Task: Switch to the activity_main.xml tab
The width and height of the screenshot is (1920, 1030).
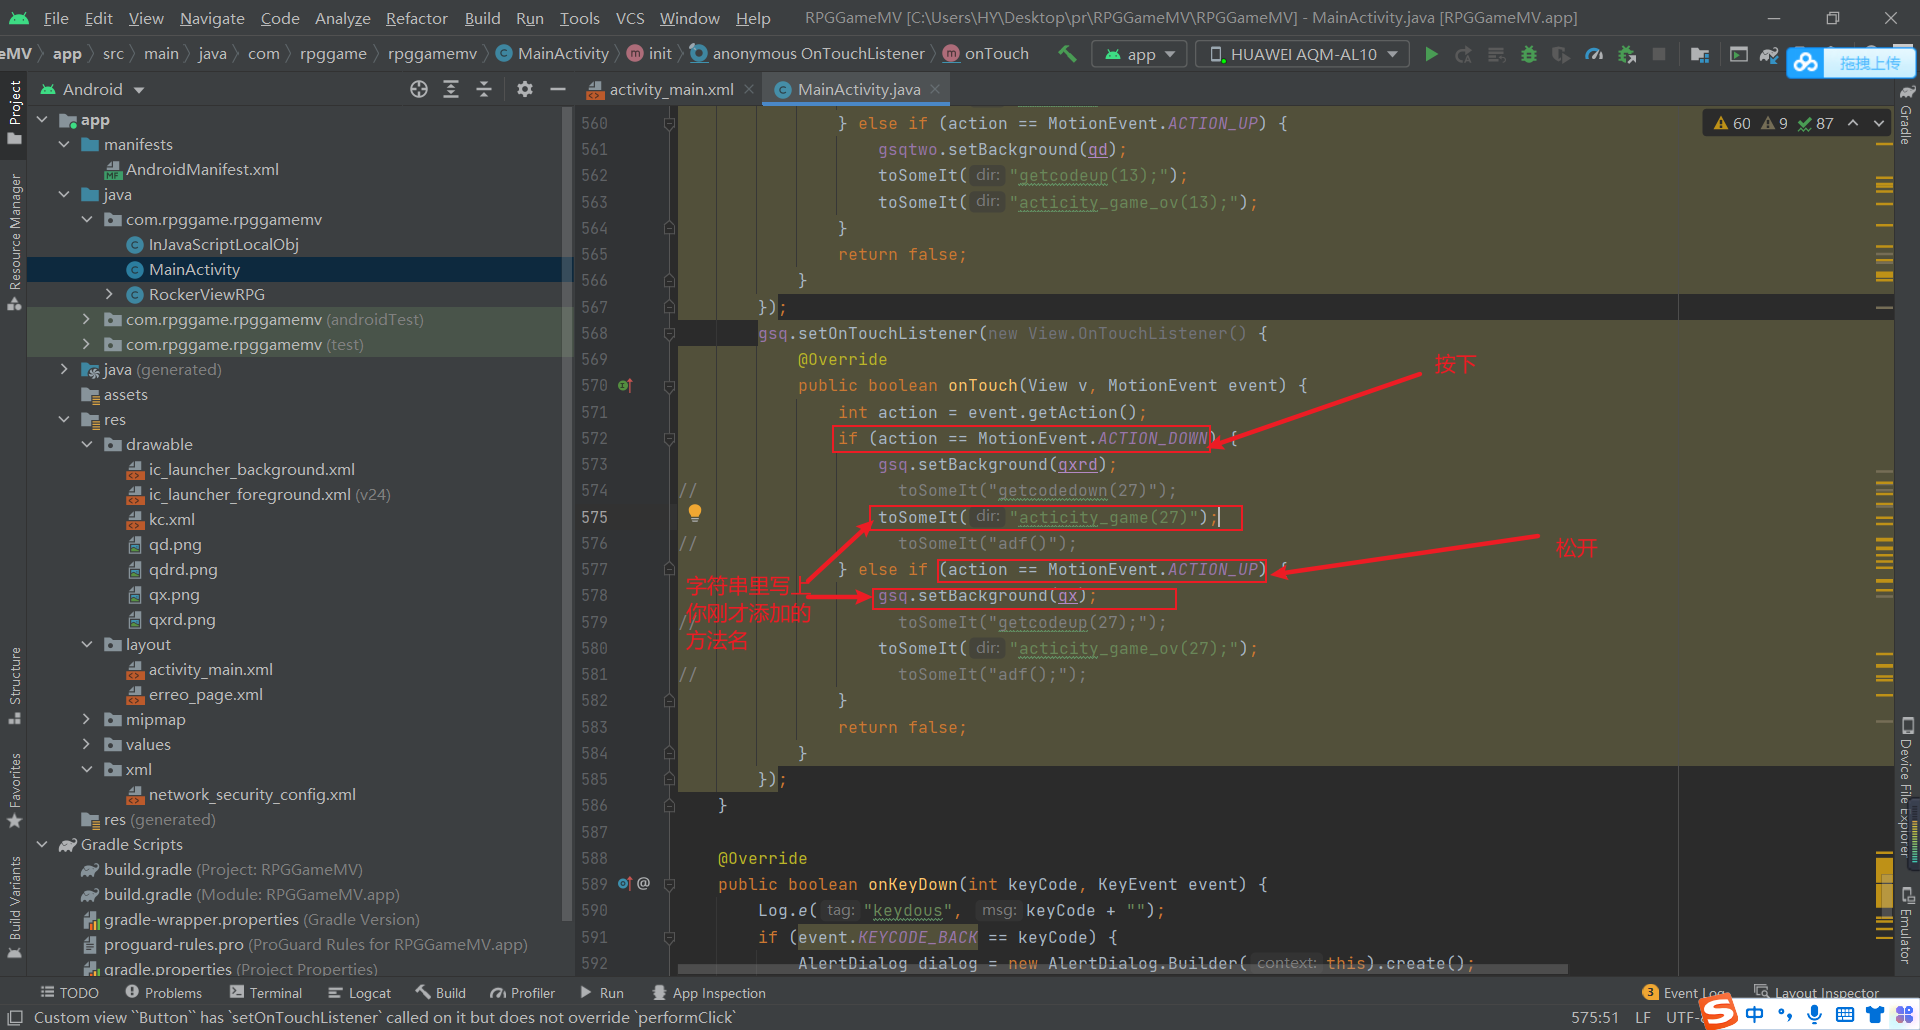Action: coord(671,90)
